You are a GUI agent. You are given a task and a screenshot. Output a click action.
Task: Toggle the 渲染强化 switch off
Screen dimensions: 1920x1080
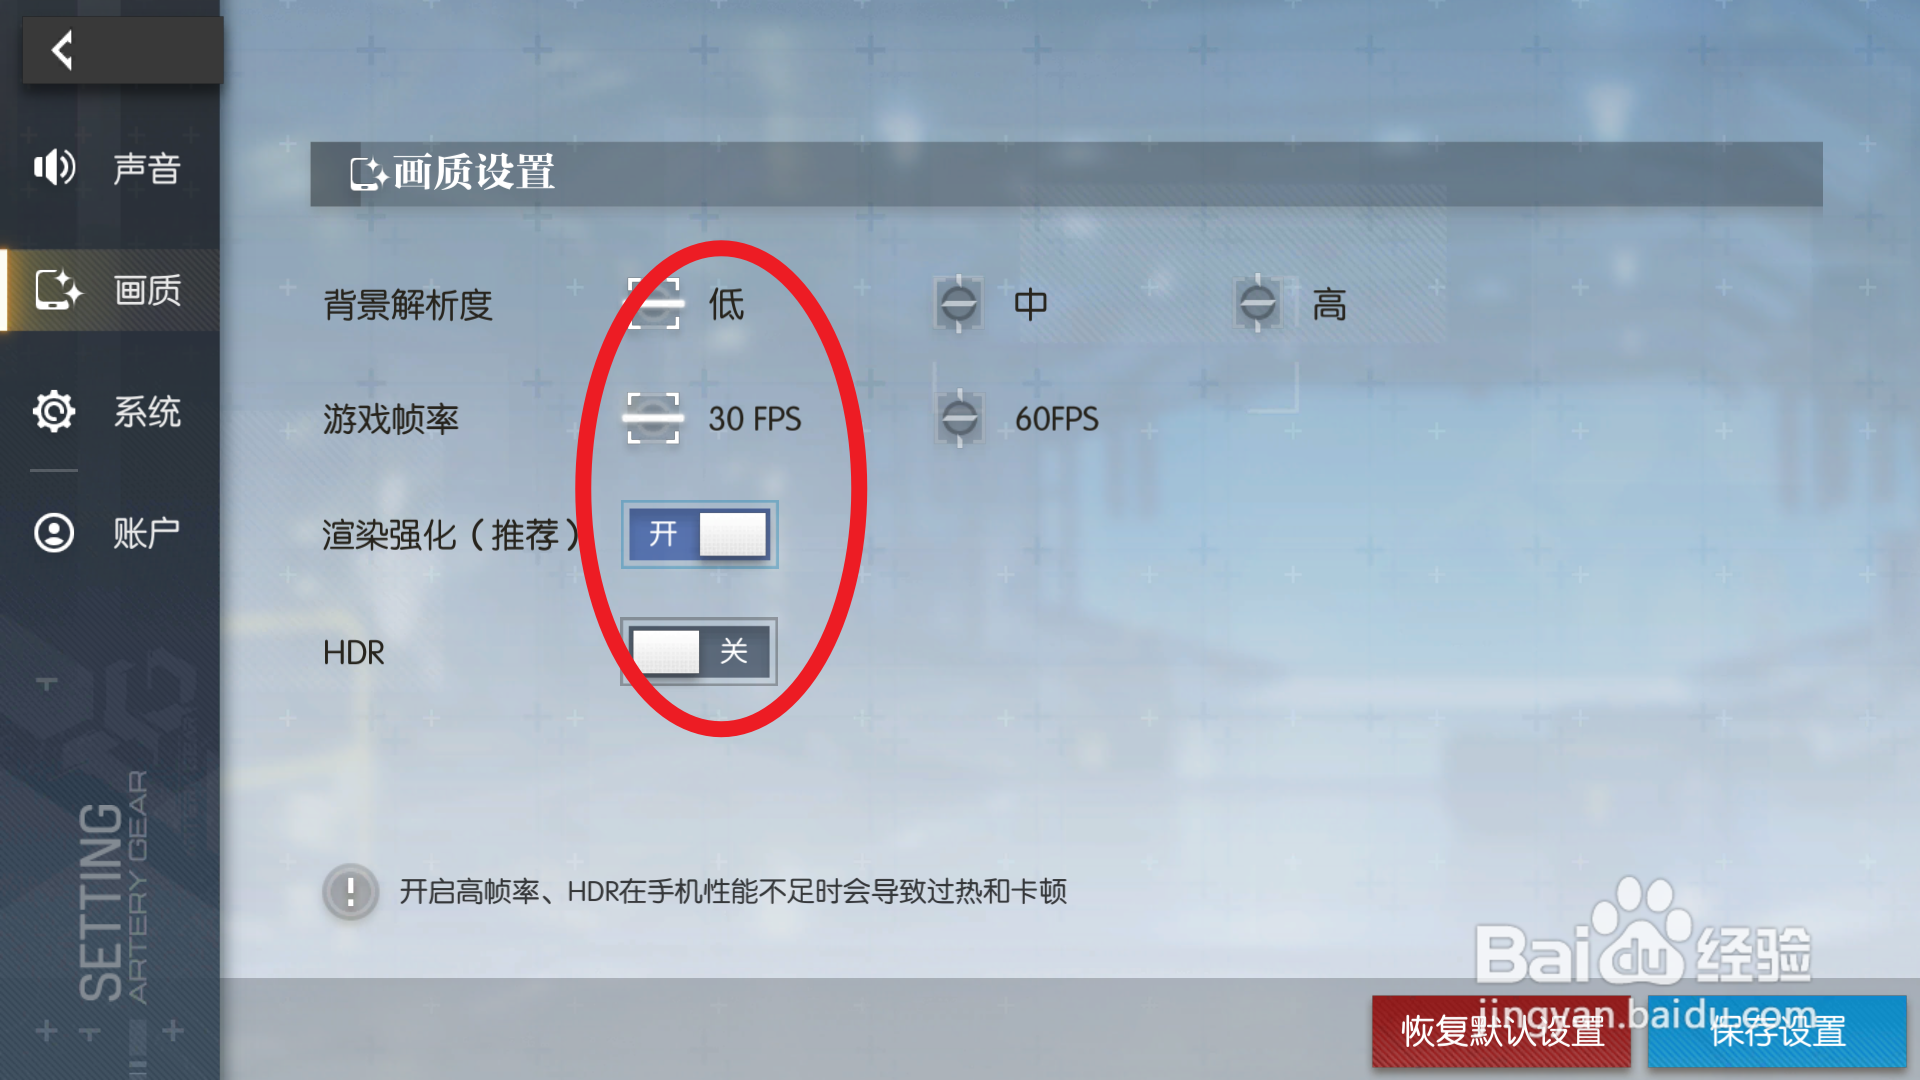pos(700,535)
